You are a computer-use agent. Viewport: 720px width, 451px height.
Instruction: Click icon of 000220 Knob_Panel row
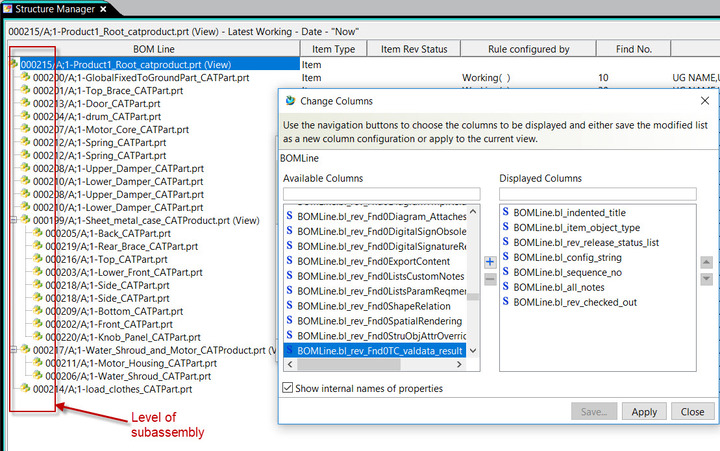38,336
